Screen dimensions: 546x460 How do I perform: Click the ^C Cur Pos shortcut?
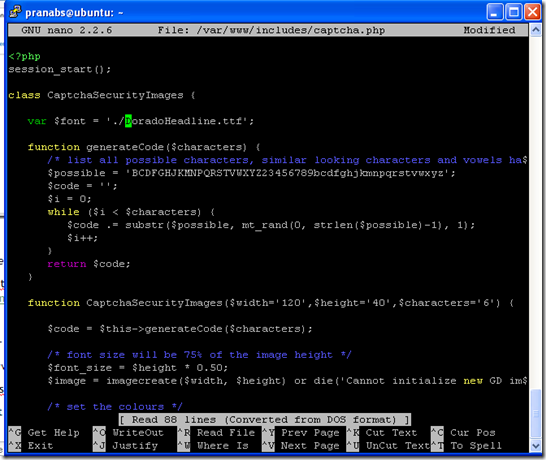tap(463, 432)
